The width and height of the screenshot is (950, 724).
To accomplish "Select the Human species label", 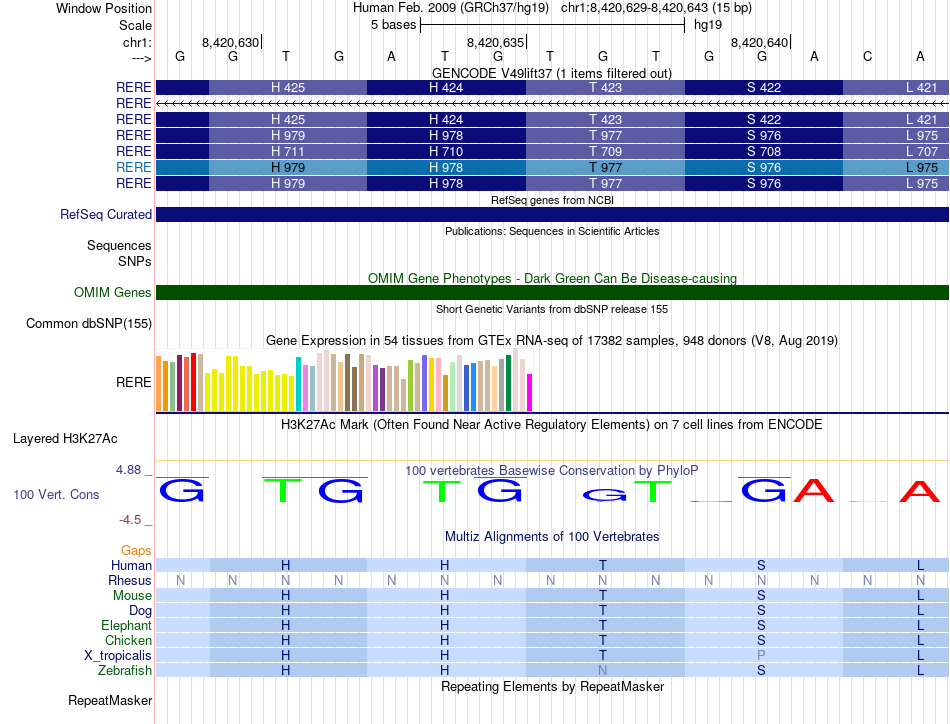I will click(131, 565).
